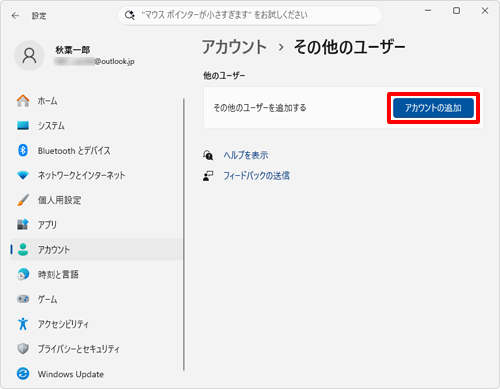Image resolution: width=500 pixels, height=389 pixels.
Task: Click the 設定 window title text
Action: point(39,16)
